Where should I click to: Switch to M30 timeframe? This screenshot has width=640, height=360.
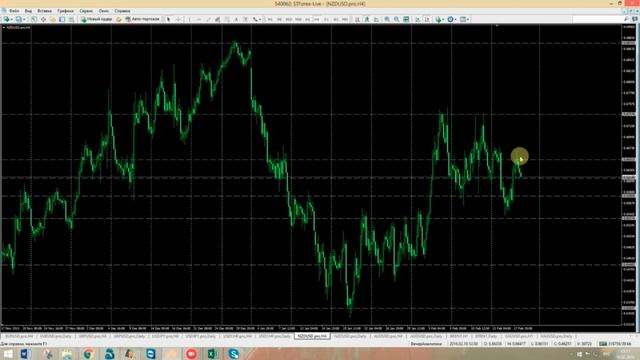[298, 19]
